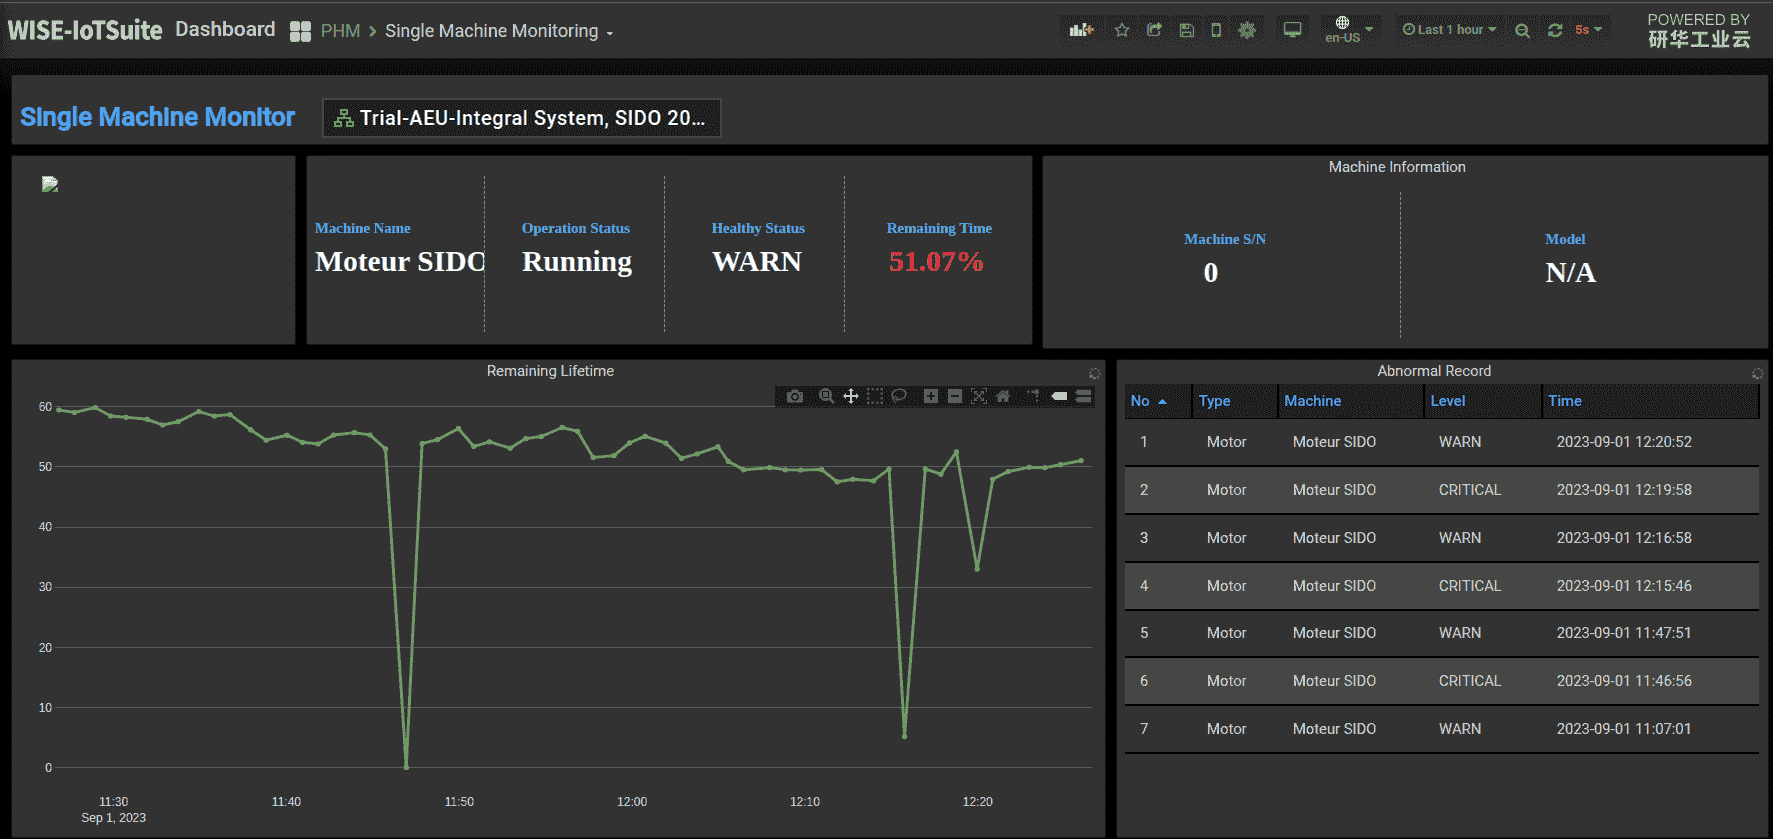The image size is (1773, 839).
Task: Download plot as image camera icon
Action: [x=795, y=397]
